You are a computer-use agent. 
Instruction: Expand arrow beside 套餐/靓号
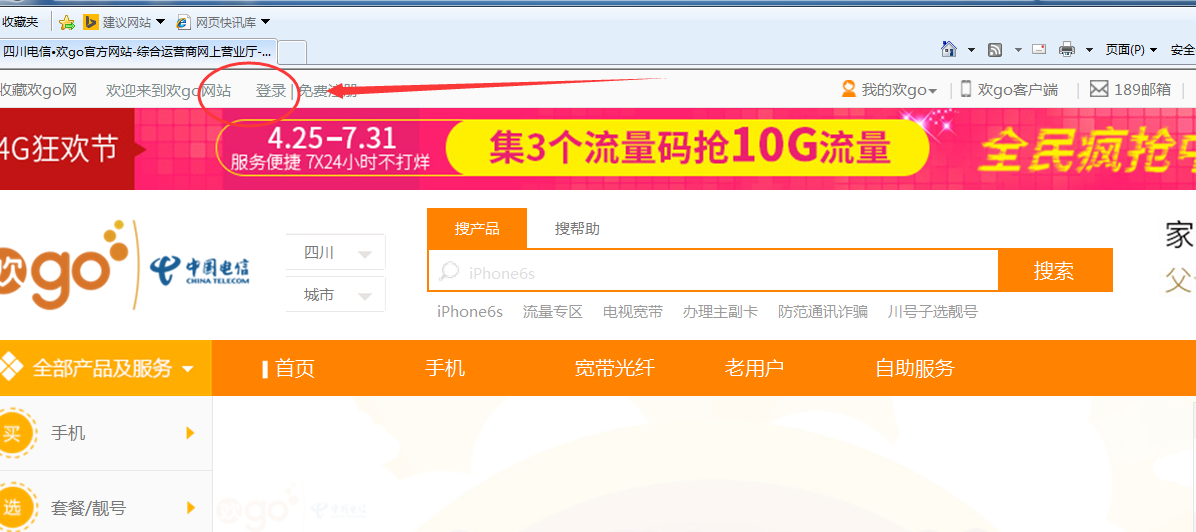pos(191,508)
